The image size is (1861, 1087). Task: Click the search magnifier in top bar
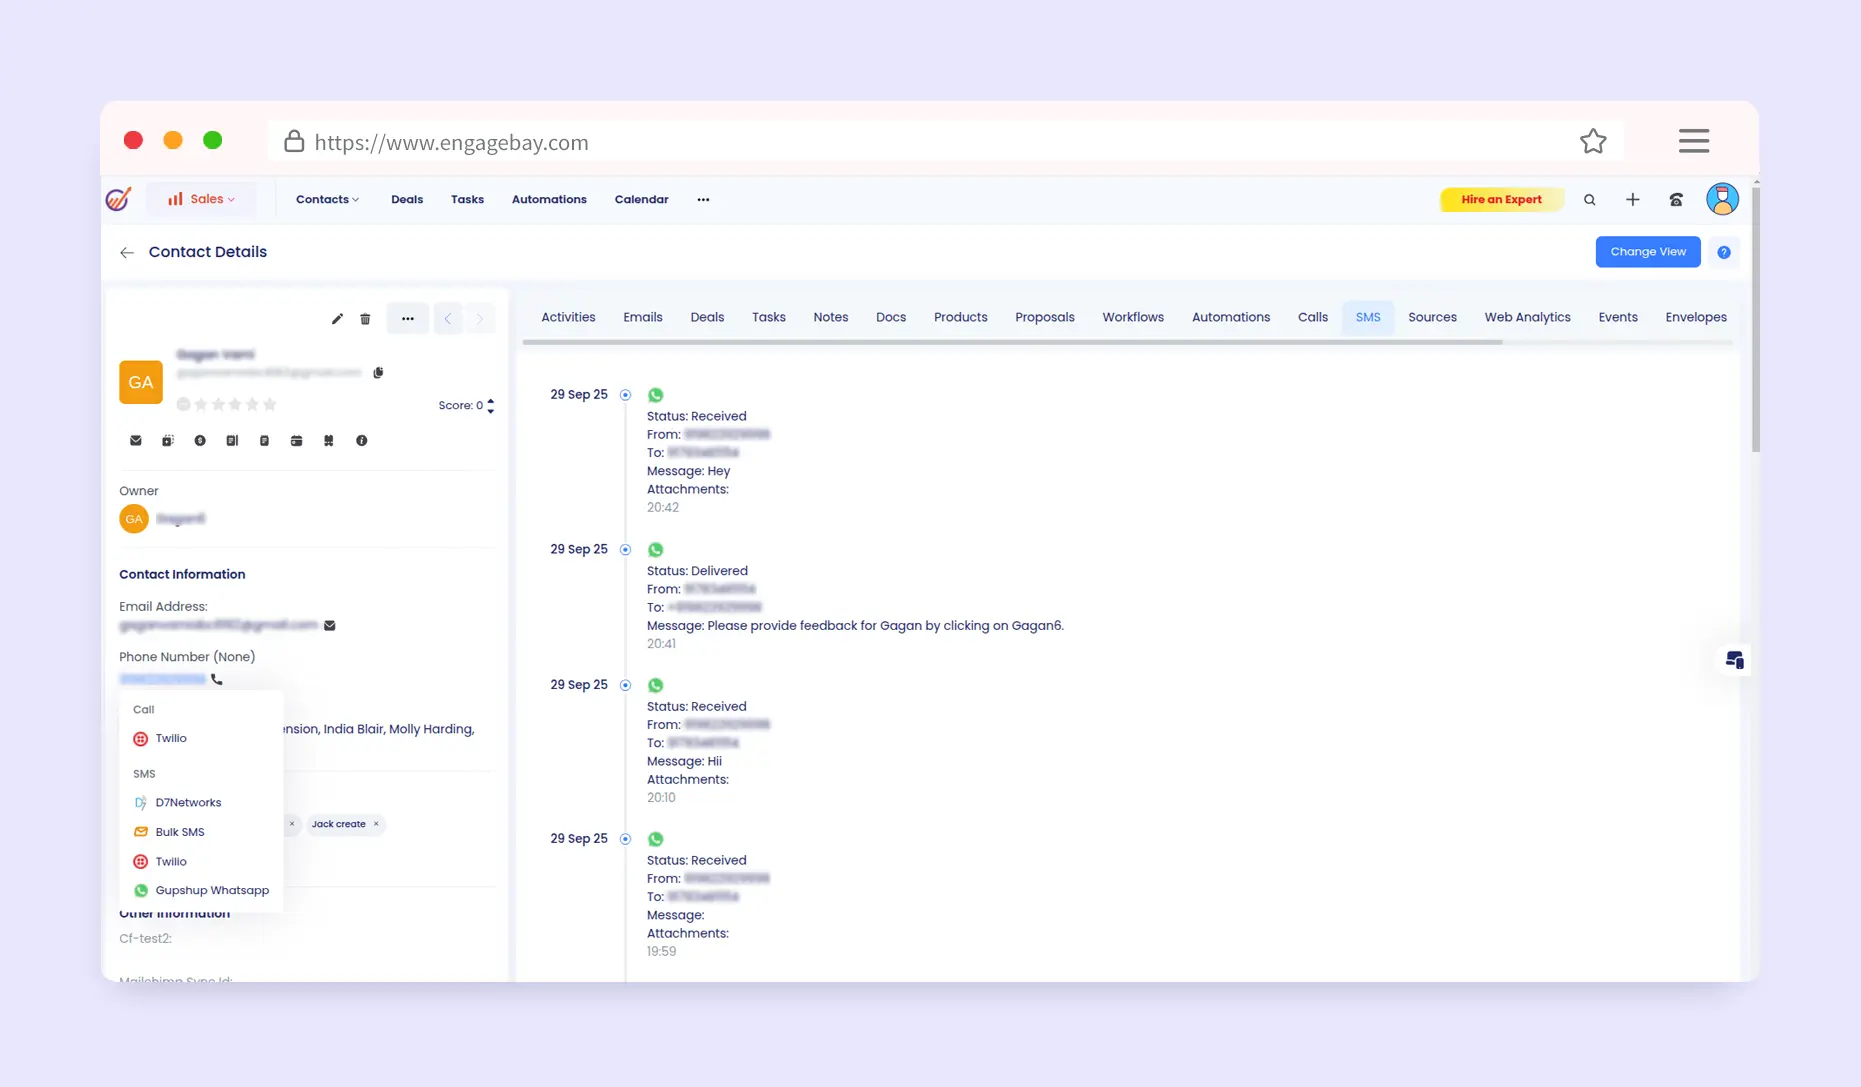click(1589, 200)
